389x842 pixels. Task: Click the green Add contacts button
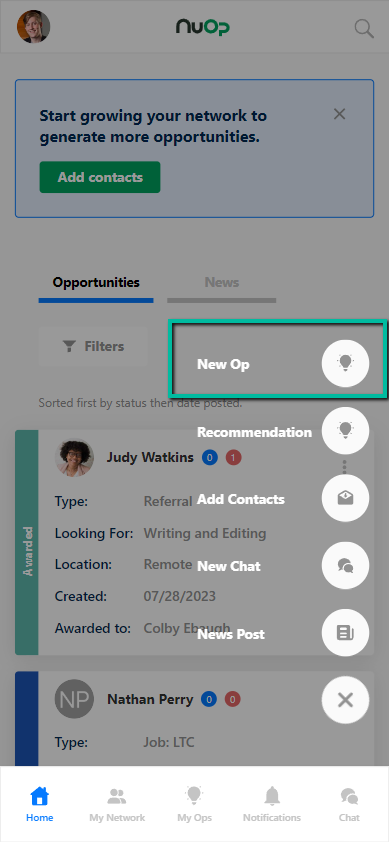[x=100, y=177]
